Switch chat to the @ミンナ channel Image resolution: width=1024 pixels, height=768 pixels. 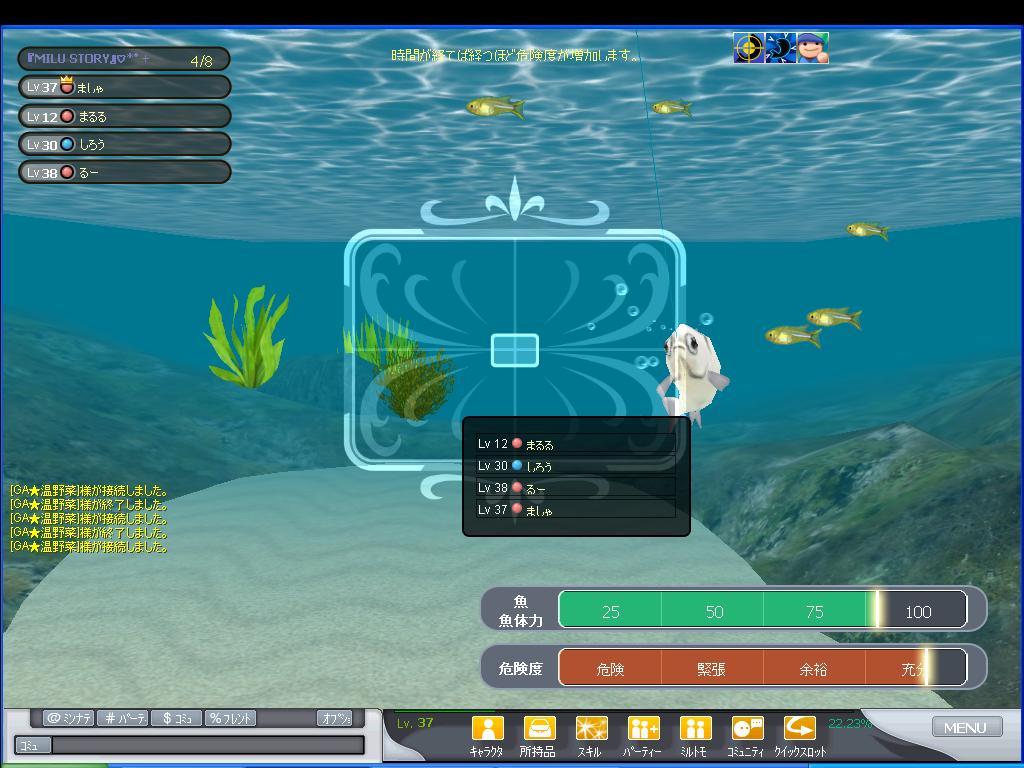pos(68,718)
